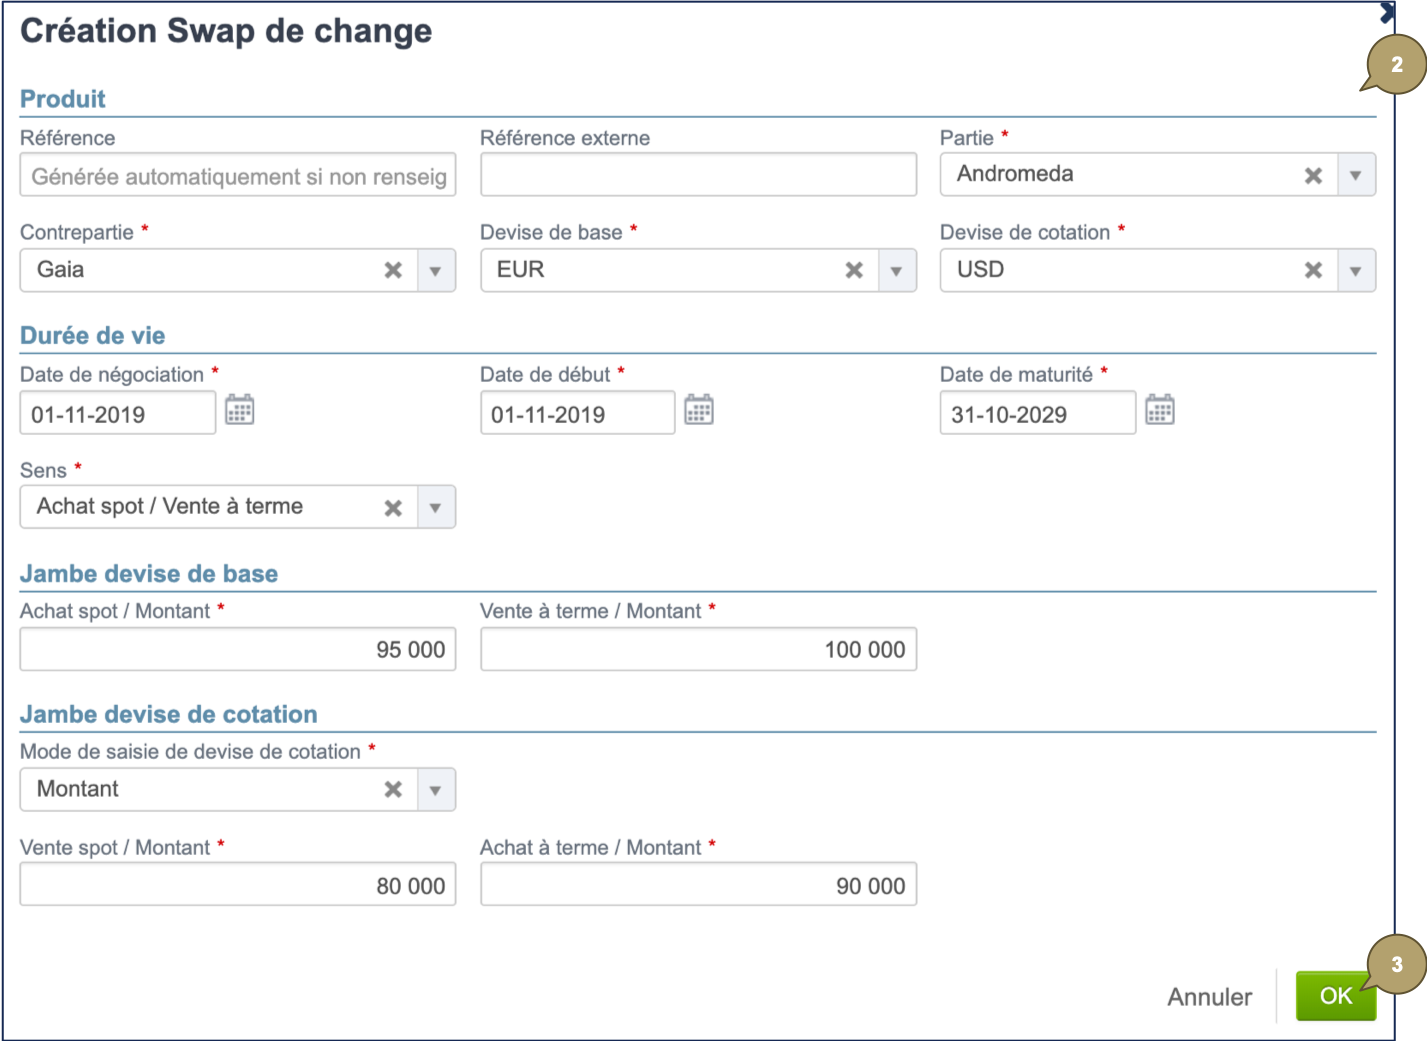Open the Sens dropdown list
Screen dimensions: 1427x1041
(436, 507)
